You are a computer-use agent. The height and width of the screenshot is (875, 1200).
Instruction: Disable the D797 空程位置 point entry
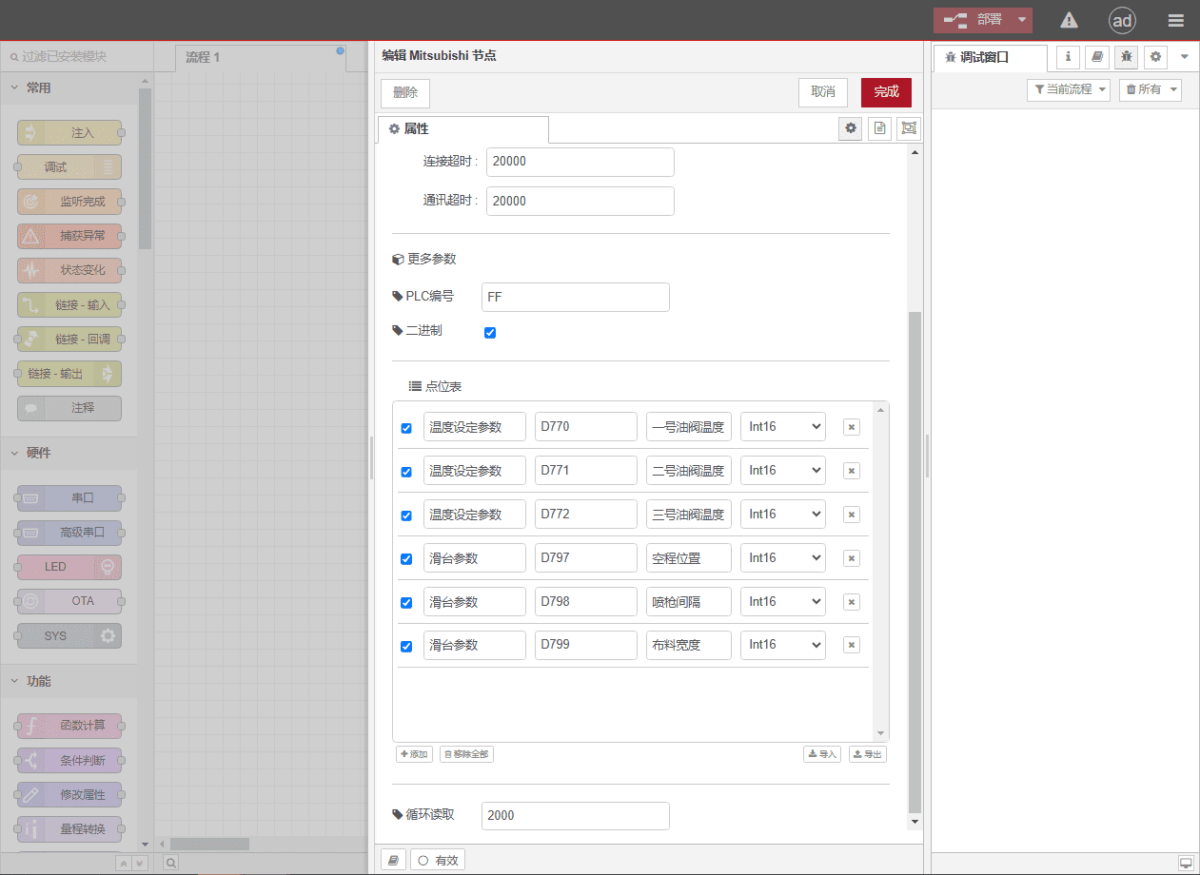(406, 558)
